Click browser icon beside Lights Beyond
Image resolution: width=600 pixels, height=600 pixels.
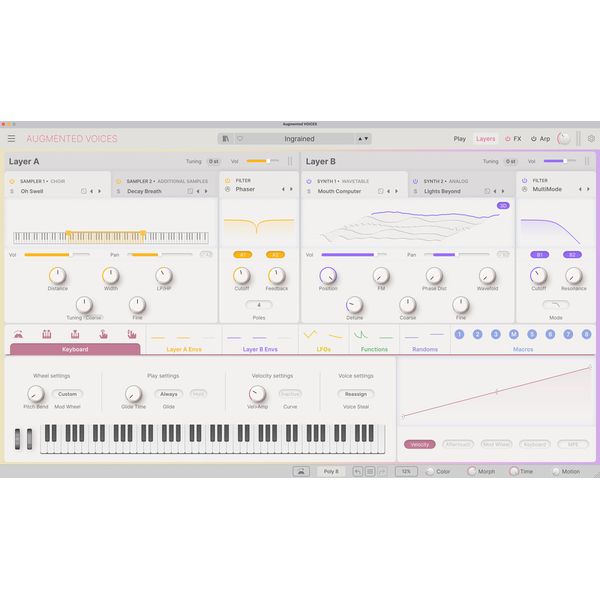(487, 191)
